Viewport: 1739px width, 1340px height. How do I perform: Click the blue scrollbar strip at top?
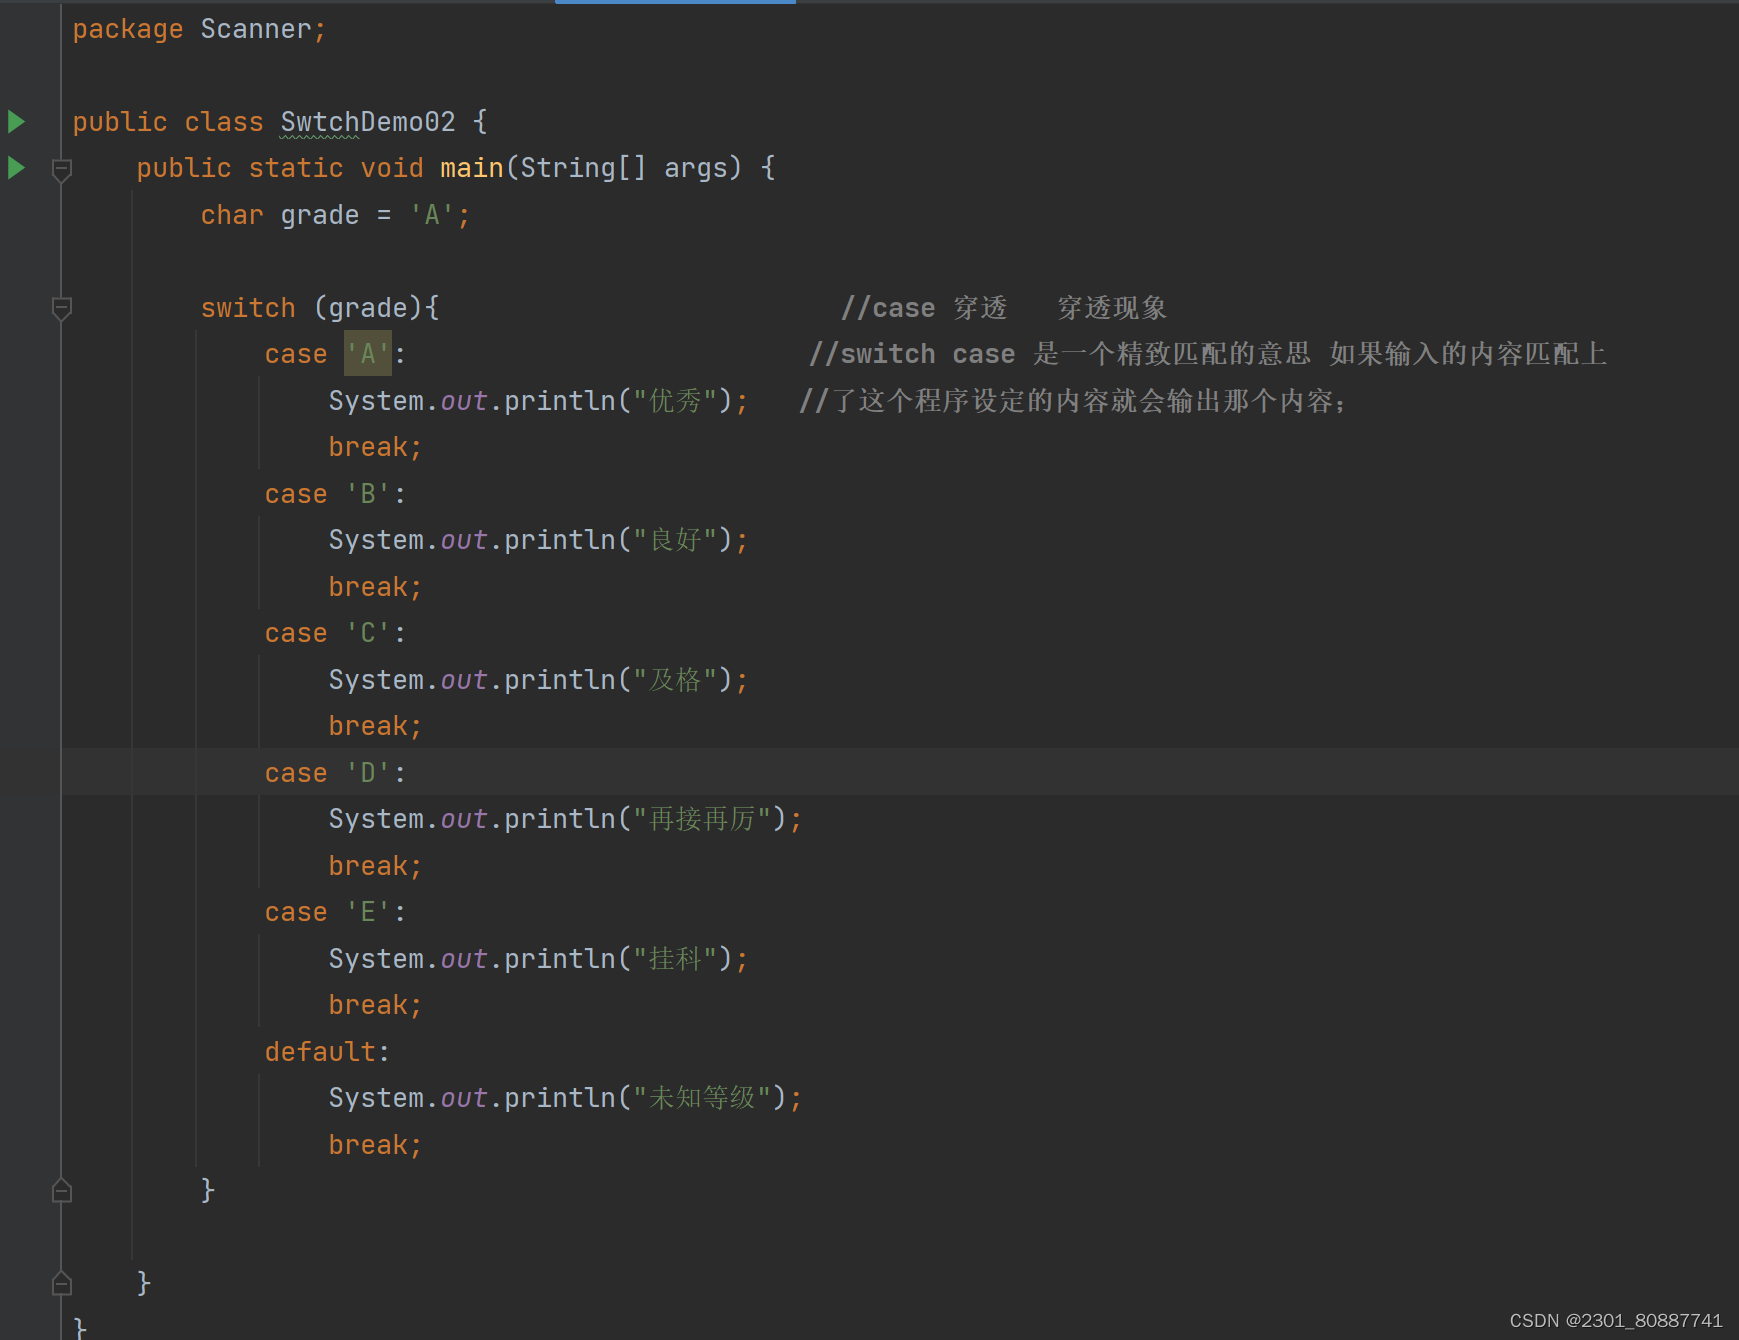[x=675, y=4]
